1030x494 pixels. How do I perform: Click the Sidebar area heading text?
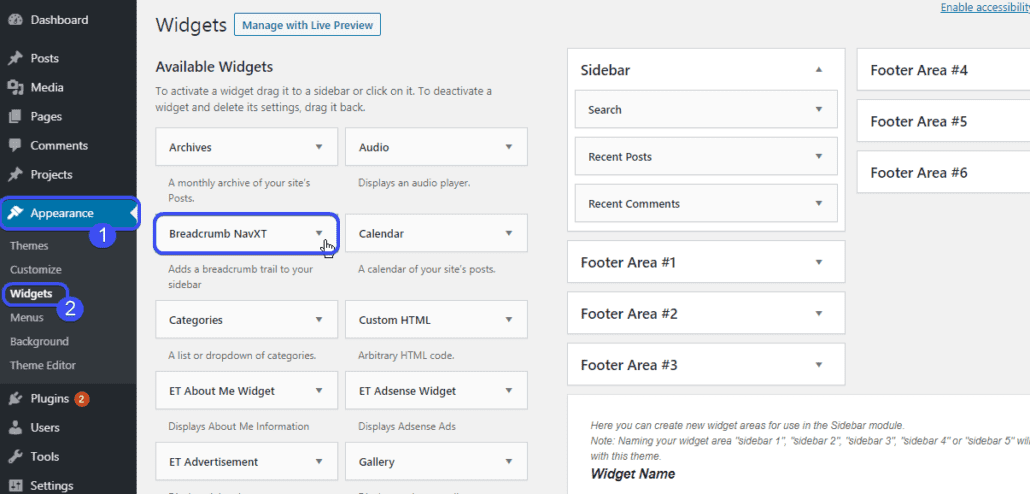click(605, 70)
